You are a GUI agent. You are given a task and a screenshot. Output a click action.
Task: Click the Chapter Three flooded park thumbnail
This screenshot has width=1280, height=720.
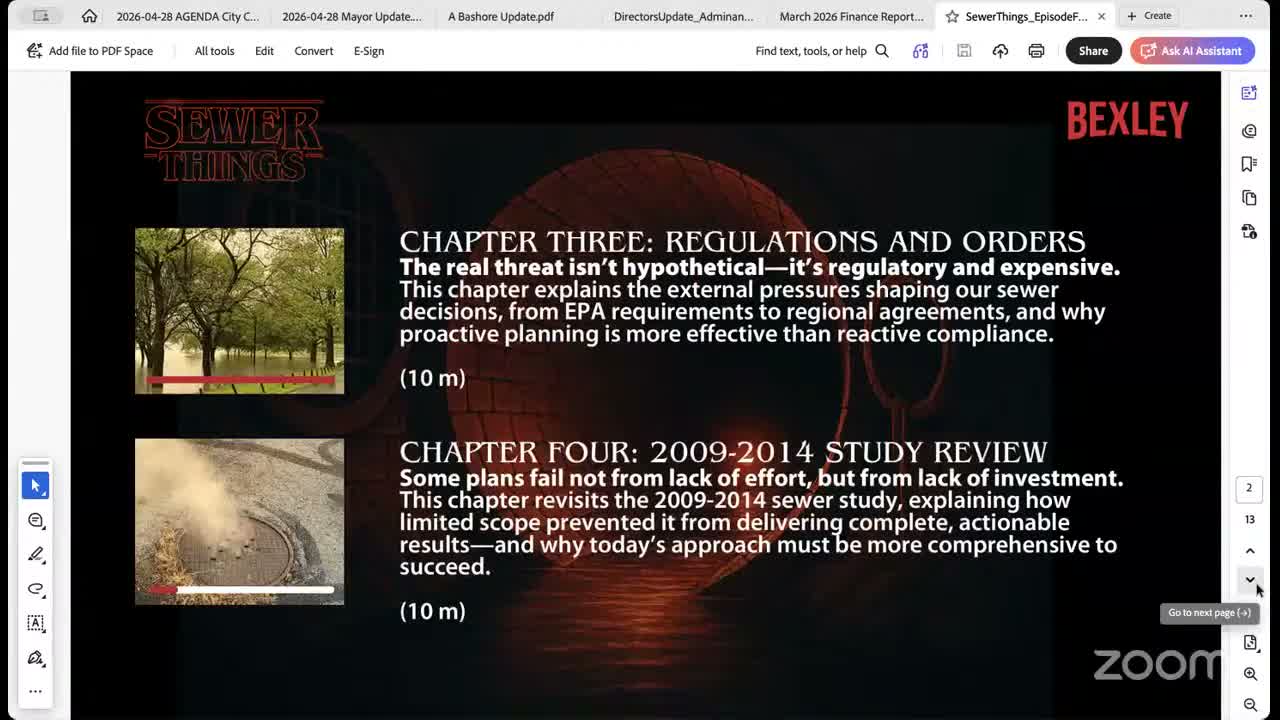(x=239, y=311)
